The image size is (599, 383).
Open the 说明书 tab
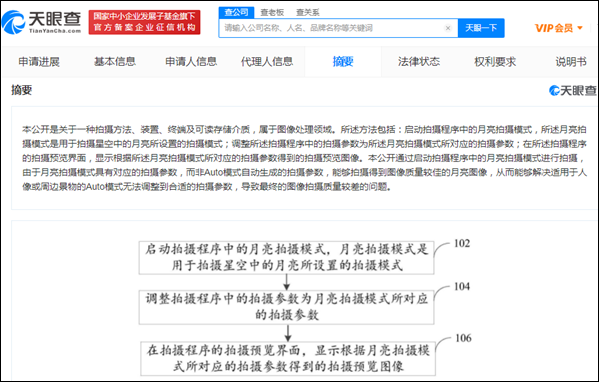(x=571, y=61)
